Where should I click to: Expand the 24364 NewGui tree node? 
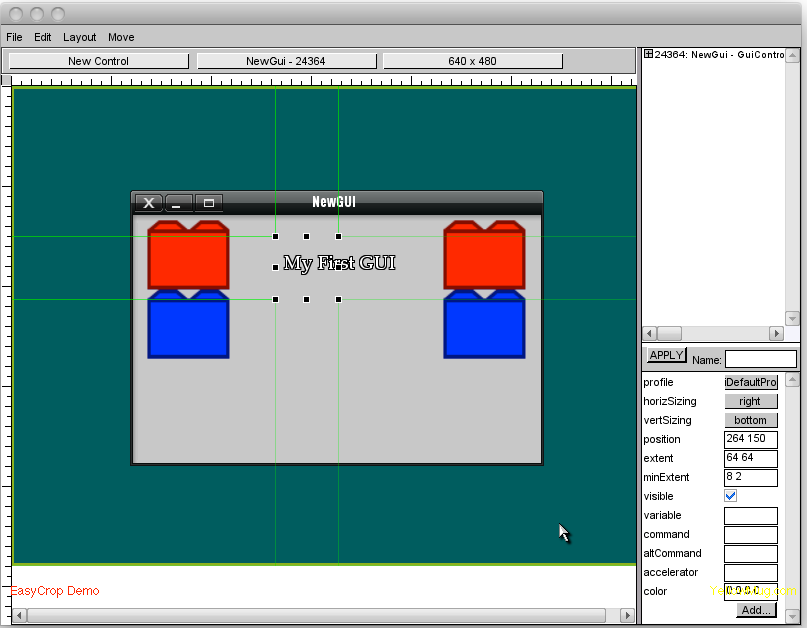(x=648, y=54)
